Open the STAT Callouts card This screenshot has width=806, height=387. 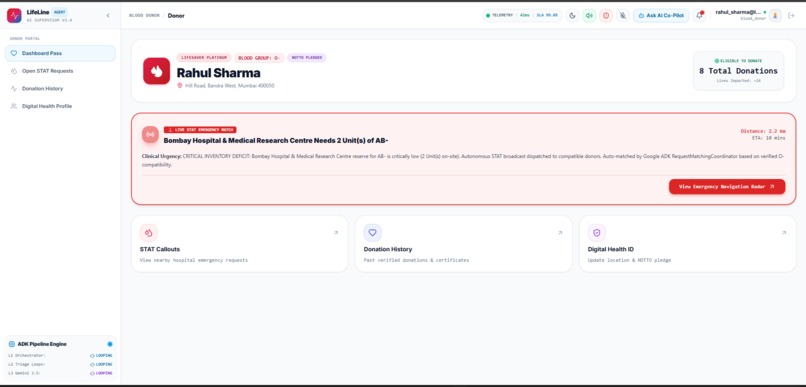[240, 244]
